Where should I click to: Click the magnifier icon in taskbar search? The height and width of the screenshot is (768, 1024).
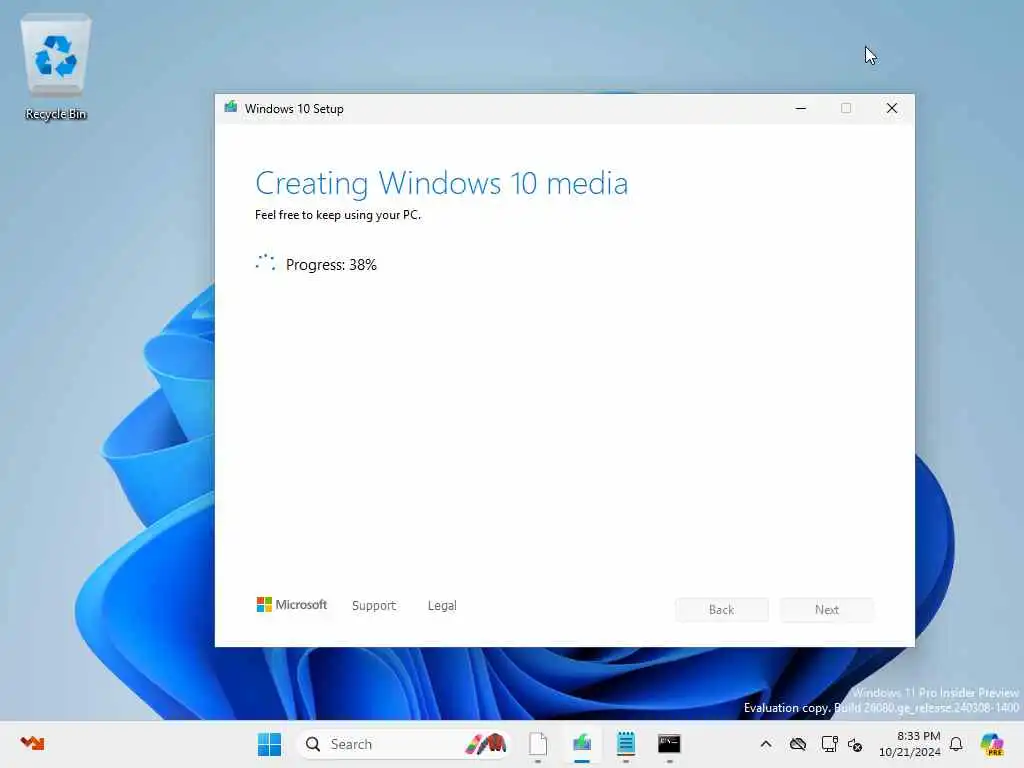[313, 744]
